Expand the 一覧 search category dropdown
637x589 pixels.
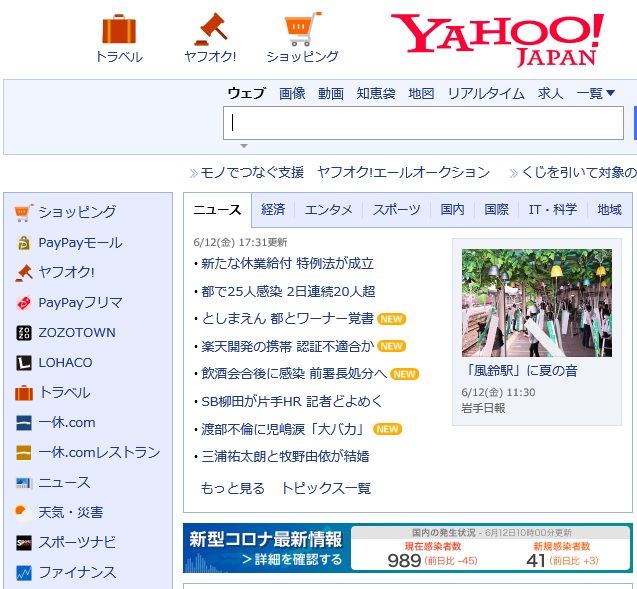coord(596,93)
